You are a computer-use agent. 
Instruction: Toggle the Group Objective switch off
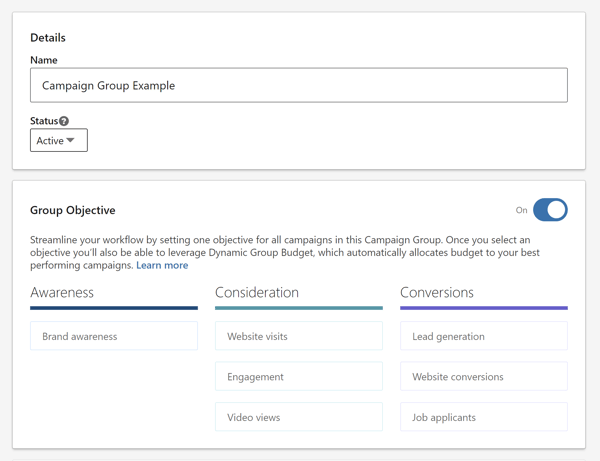(x=550, y=210)
